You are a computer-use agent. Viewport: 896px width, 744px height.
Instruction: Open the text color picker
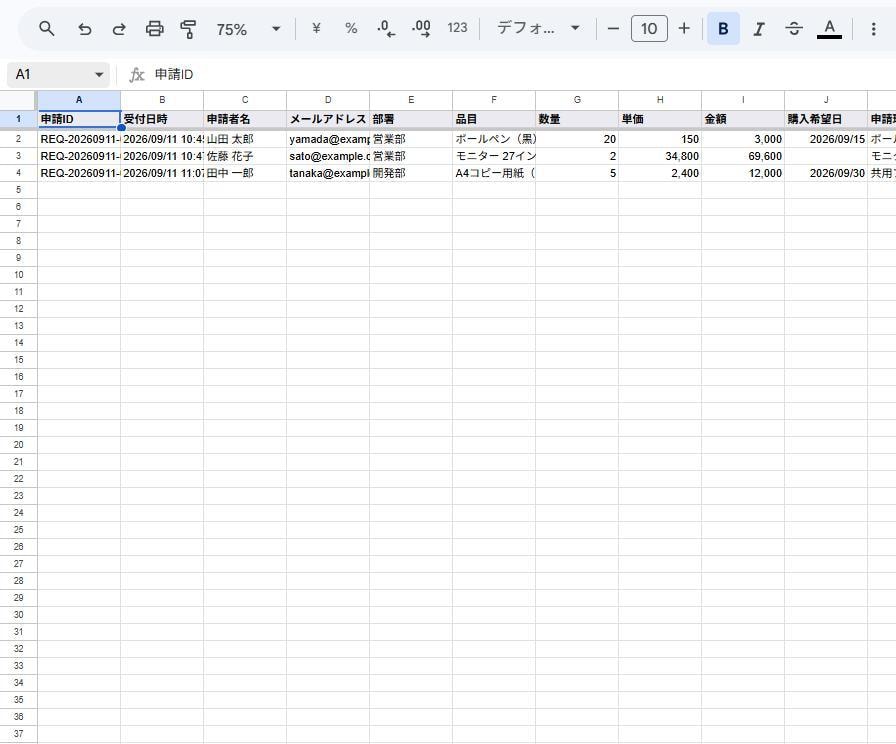[x=829, y=28]
